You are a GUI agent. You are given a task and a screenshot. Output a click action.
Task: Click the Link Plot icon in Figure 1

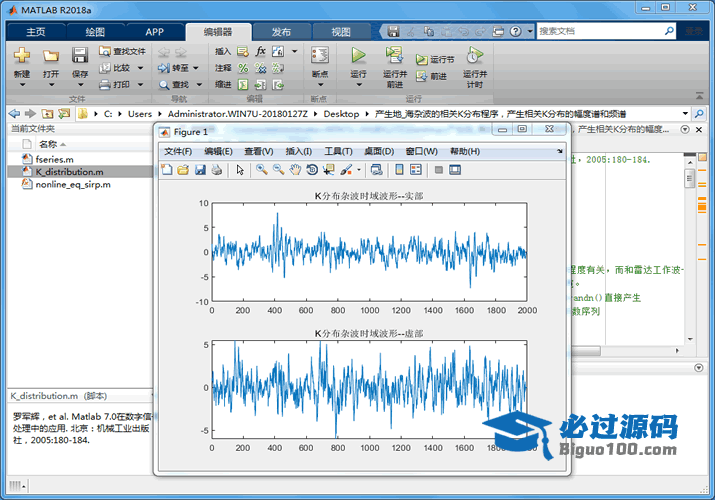tap(376, 170)
